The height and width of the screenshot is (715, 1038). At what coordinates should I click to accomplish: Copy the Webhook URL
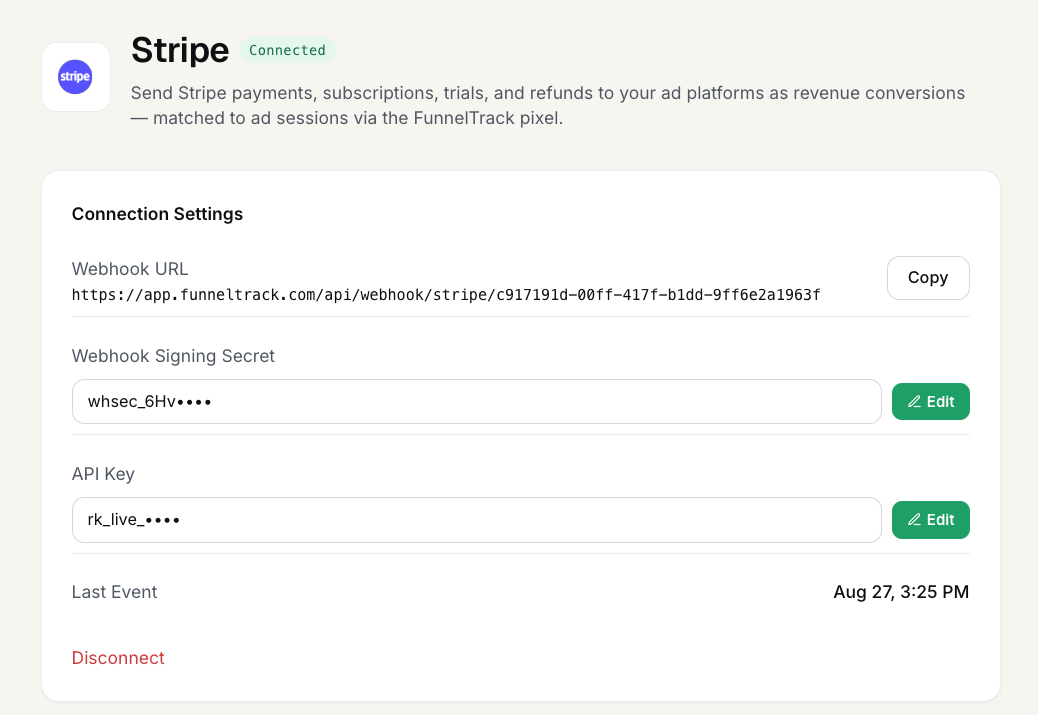point(928,278)
